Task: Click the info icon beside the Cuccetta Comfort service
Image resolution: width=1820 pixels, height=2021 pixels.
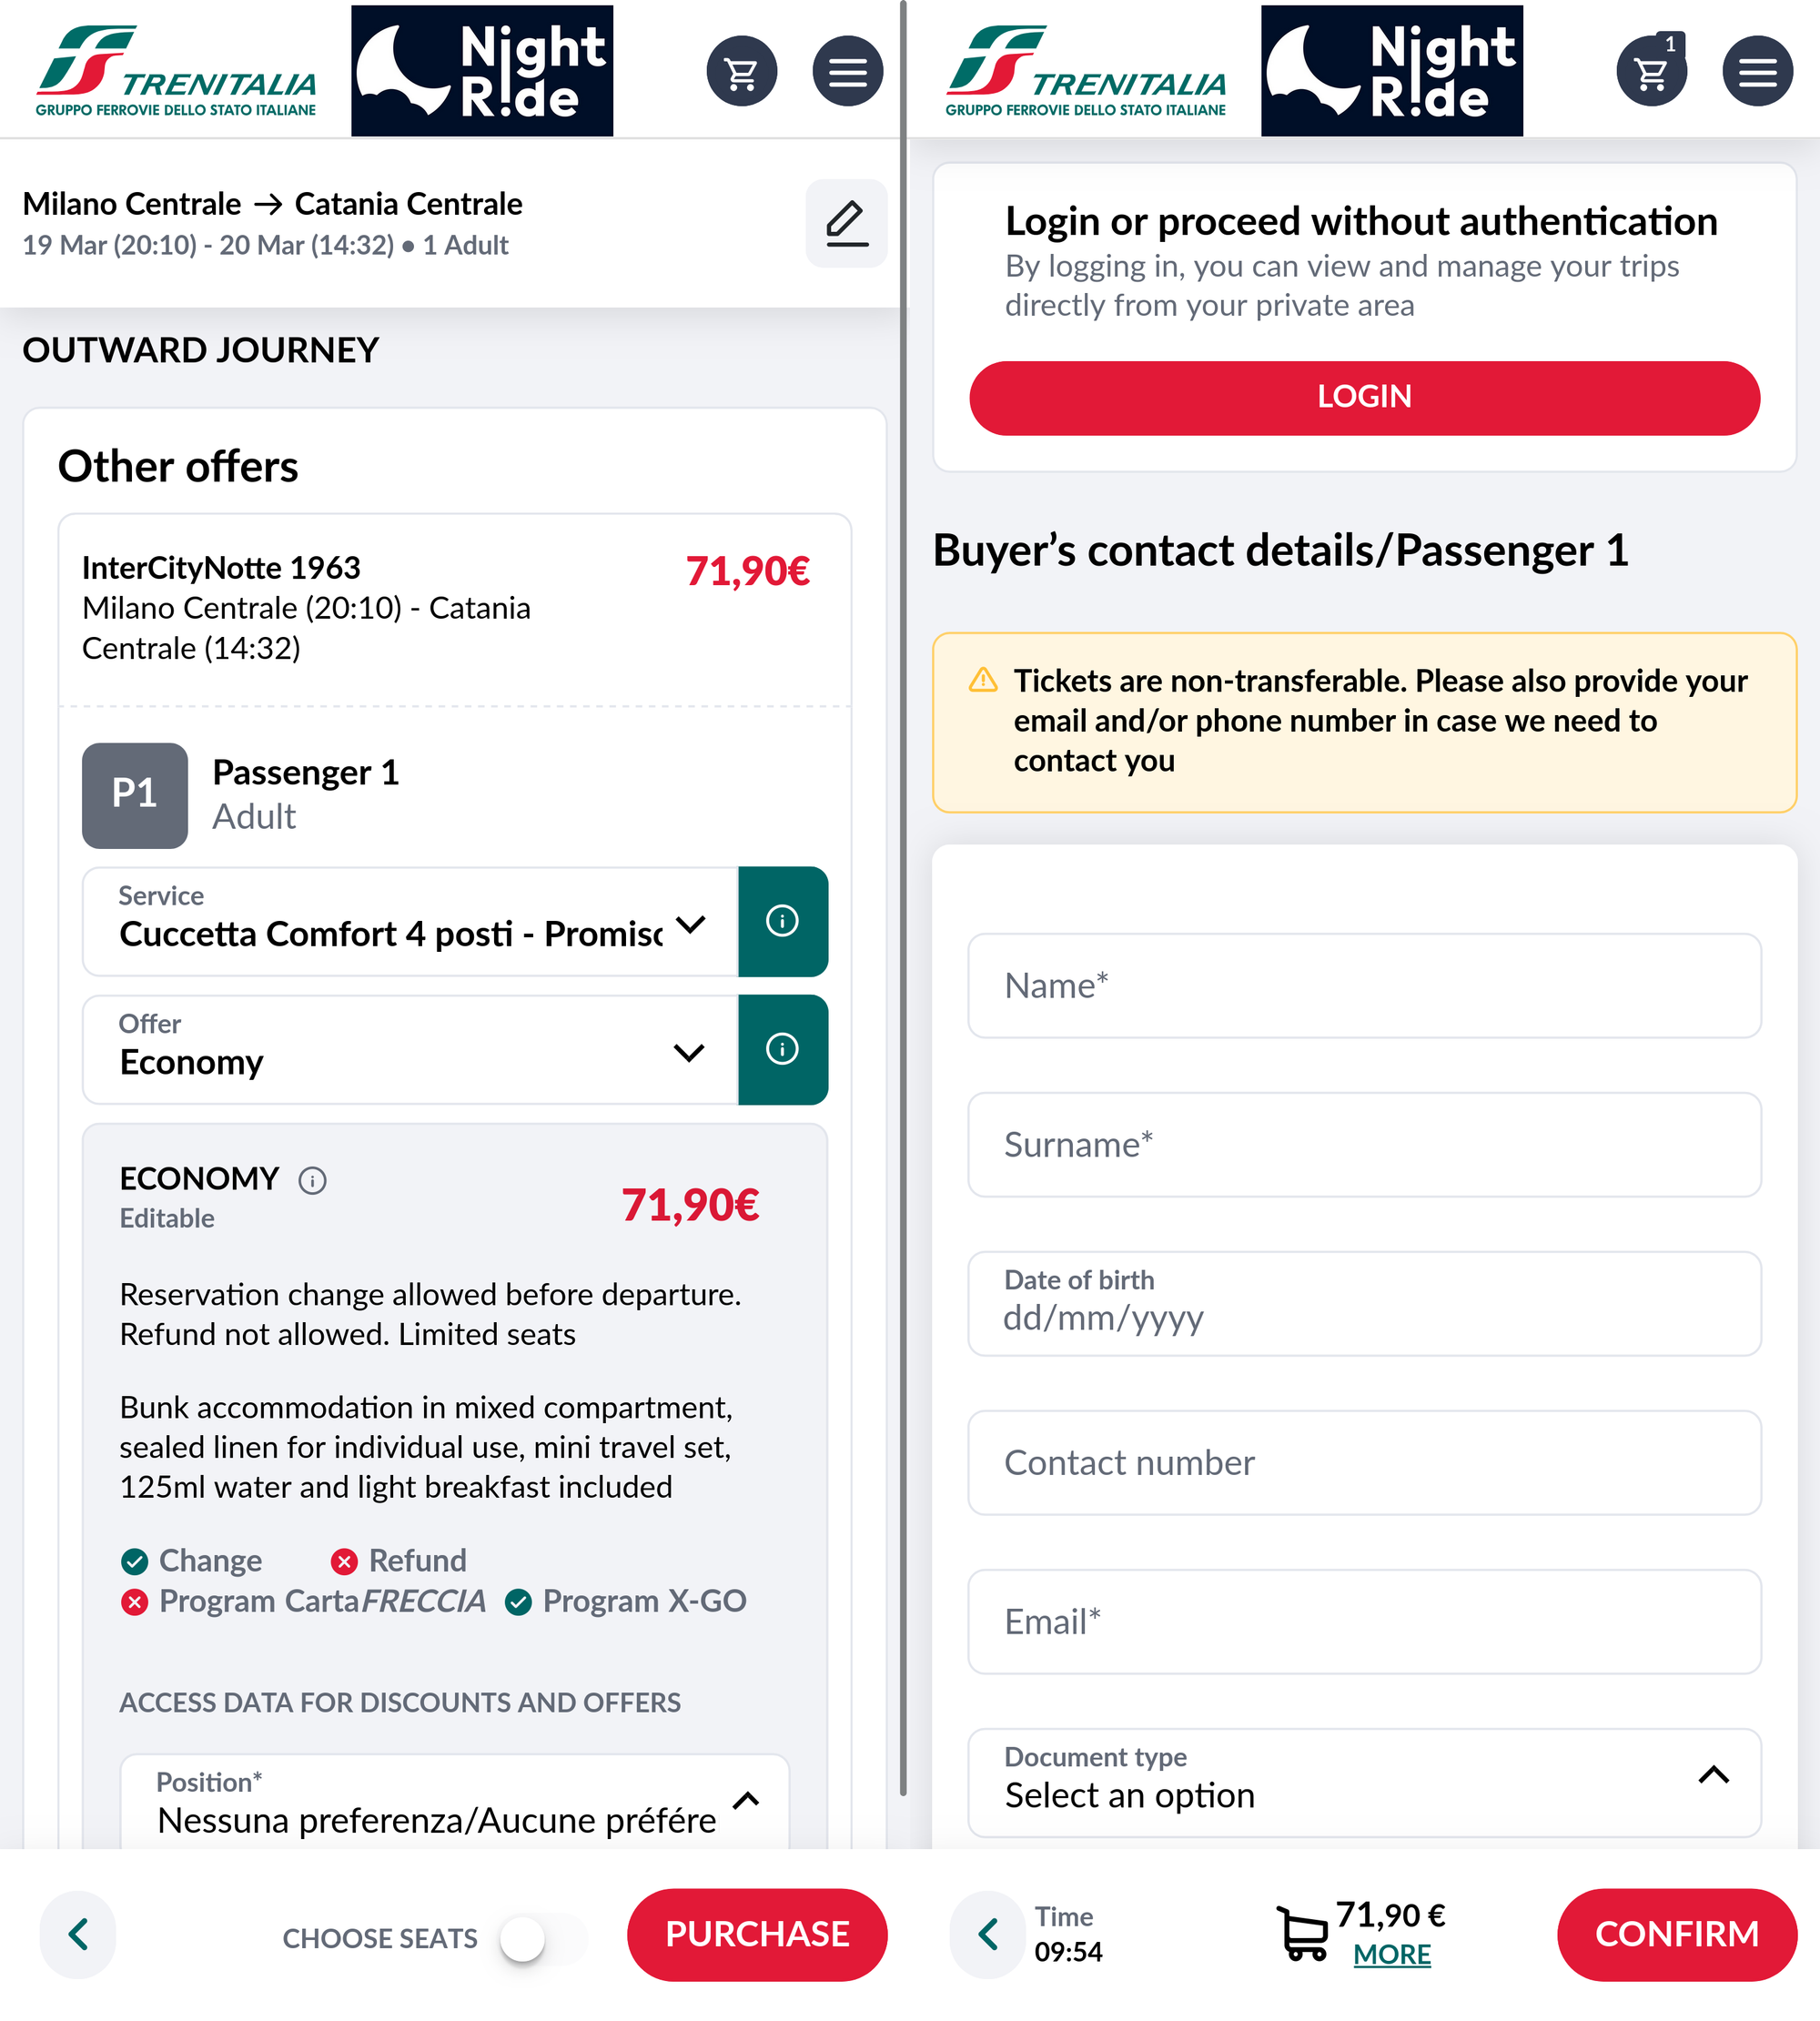Action: 783,922
